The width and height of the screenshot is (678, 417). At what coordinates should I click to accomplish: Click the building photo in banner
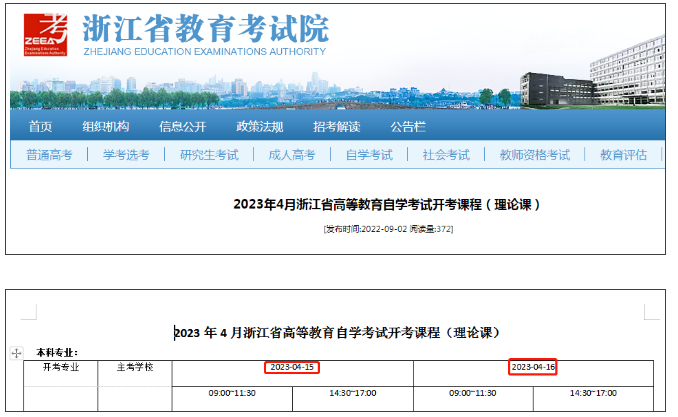coord(592,74)
